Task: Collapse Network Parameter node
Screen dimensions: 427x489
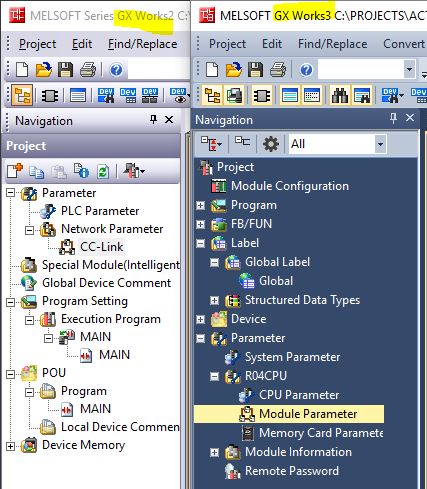Action: 29,229
